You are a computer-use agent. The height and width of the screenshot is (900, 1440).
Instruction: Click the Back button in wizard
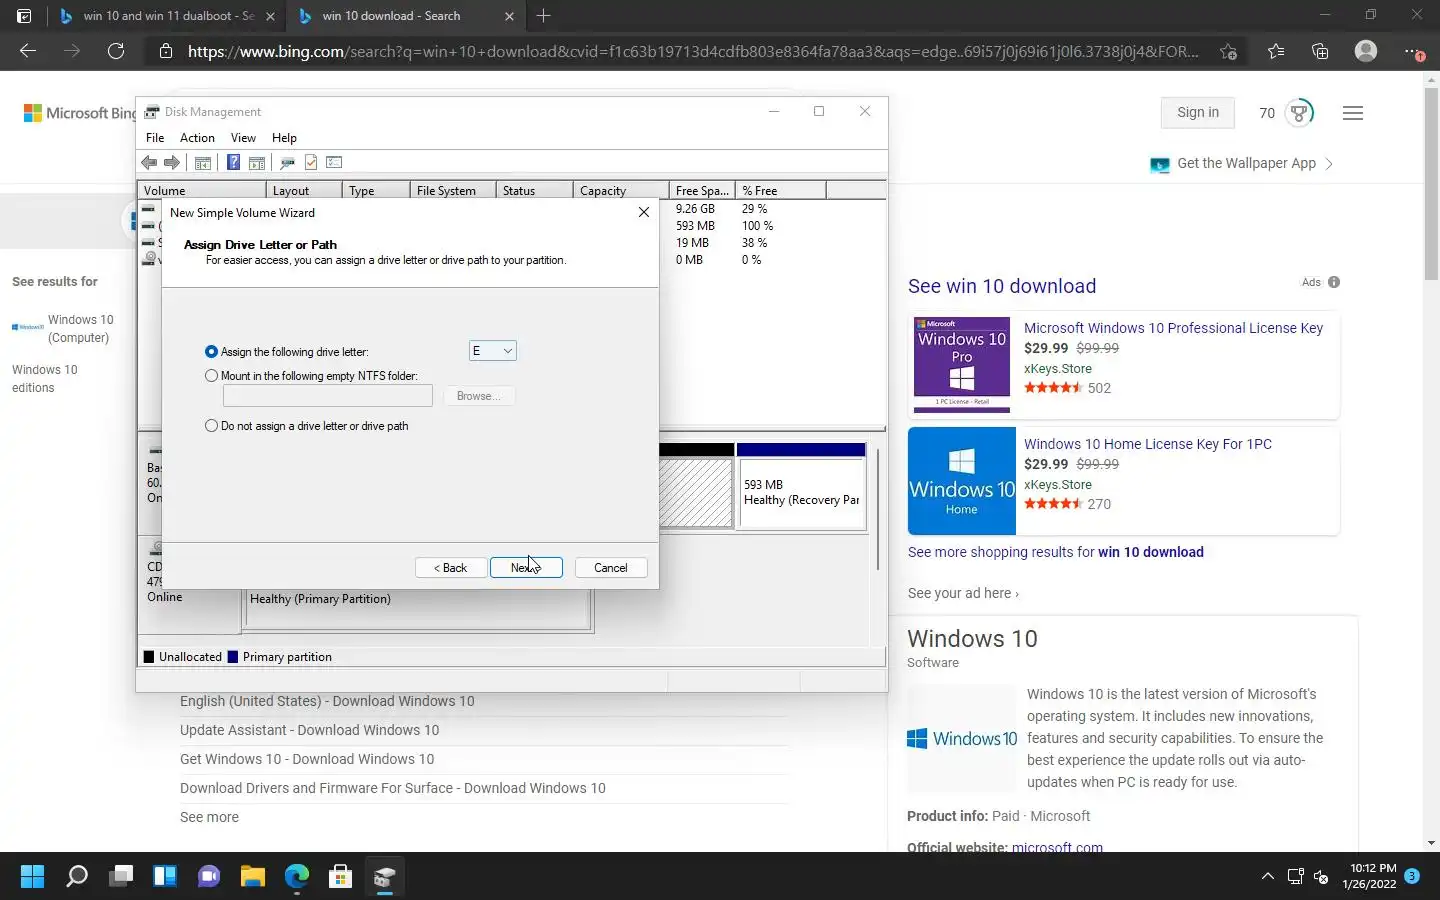(451, 568)
